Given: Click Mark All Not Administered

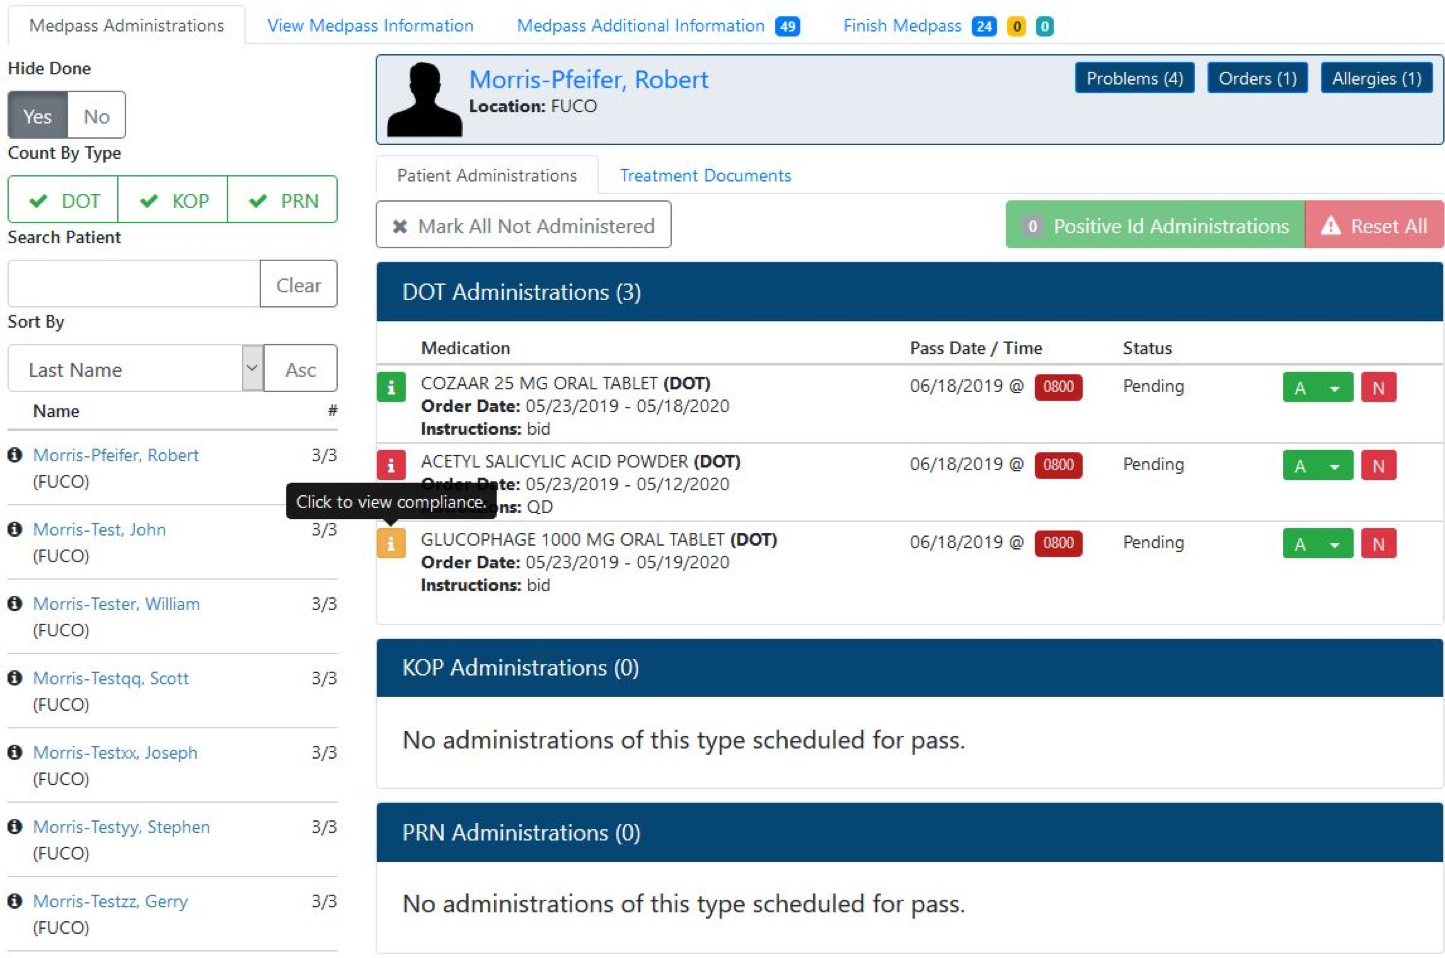Looking at the screenshot, I should (x=522, y=225).
